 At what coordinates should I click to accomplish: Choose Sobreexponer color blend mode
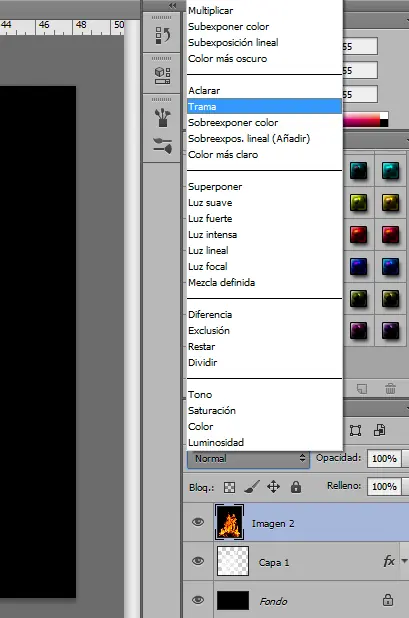(x=264, y=123)
